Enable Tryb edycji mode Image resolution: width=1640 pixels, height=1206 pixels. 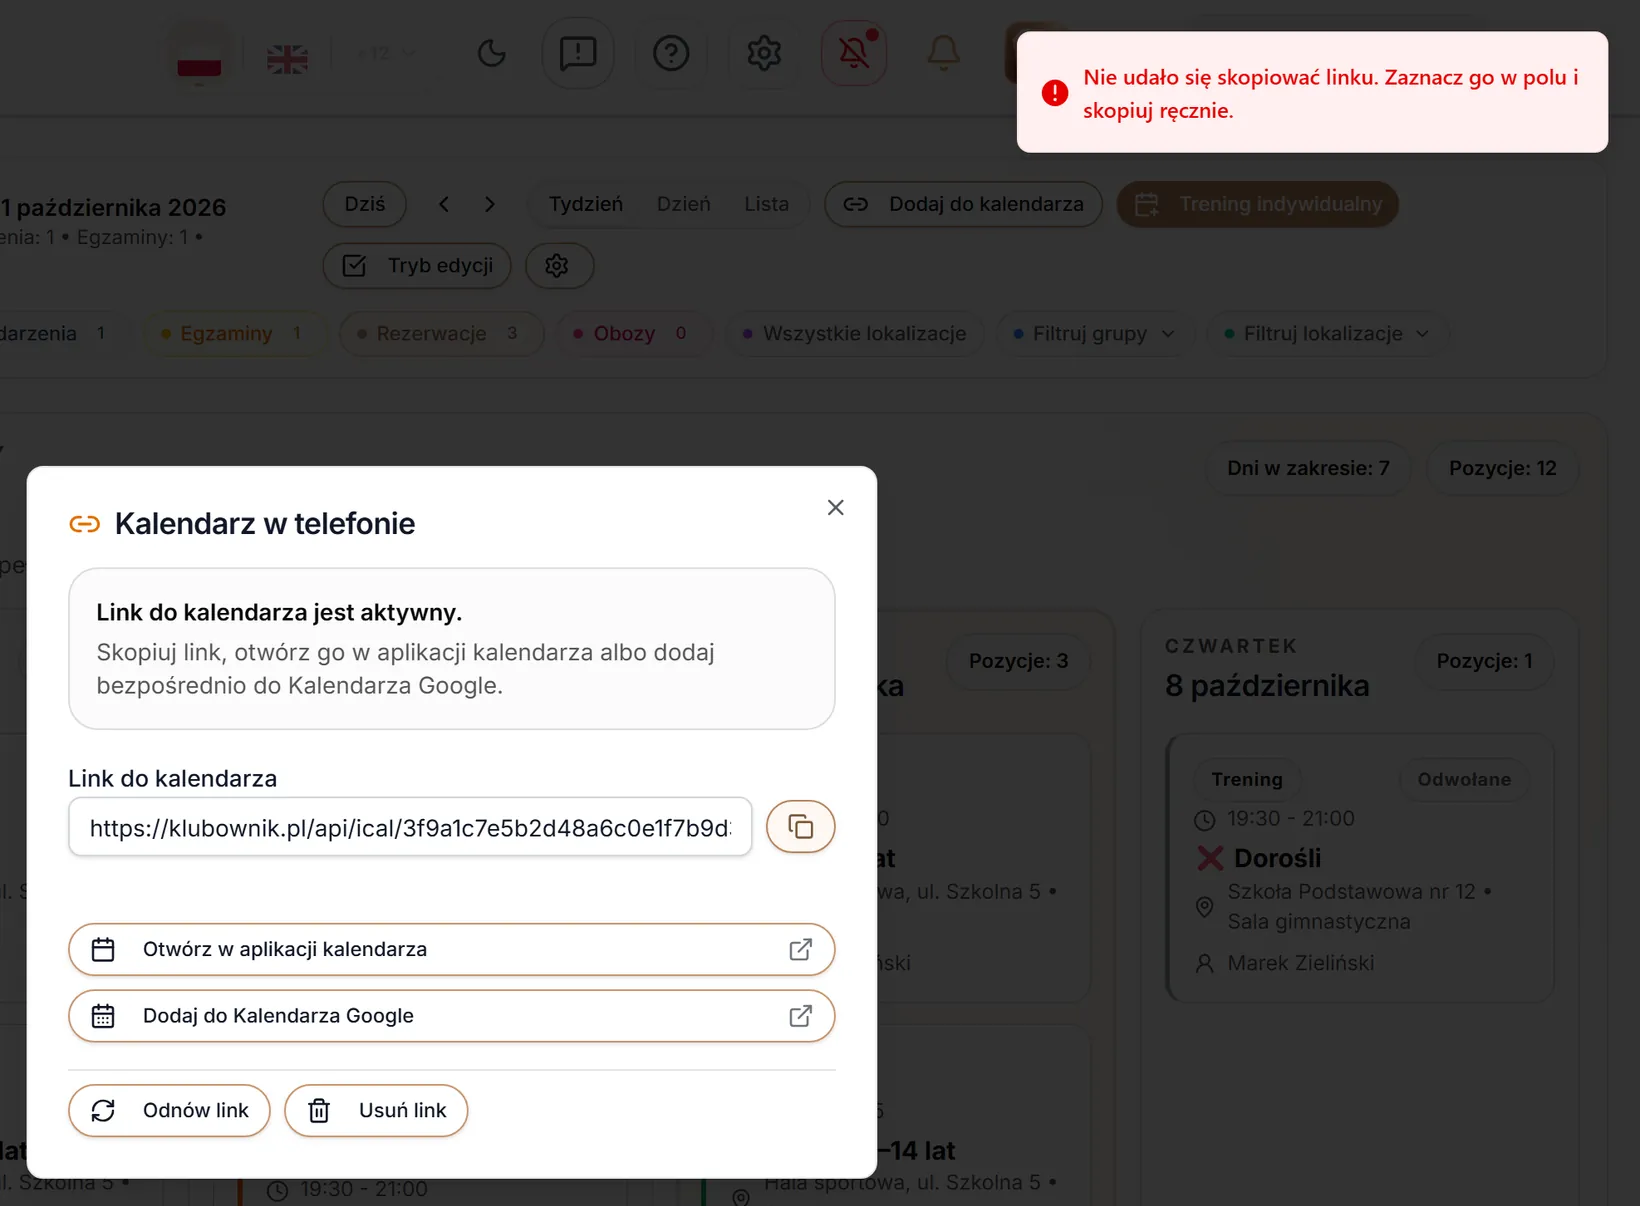point(417,266)
